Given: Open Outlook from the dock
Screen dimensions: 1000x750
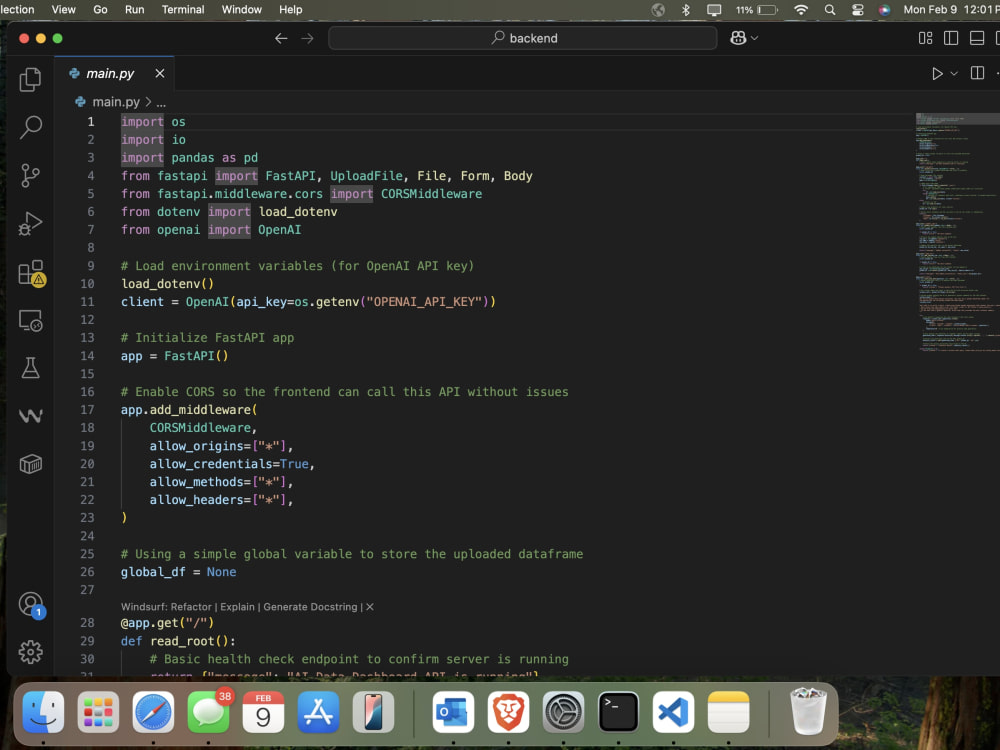Looking at the screenshot, I should [x=453, y=712].
